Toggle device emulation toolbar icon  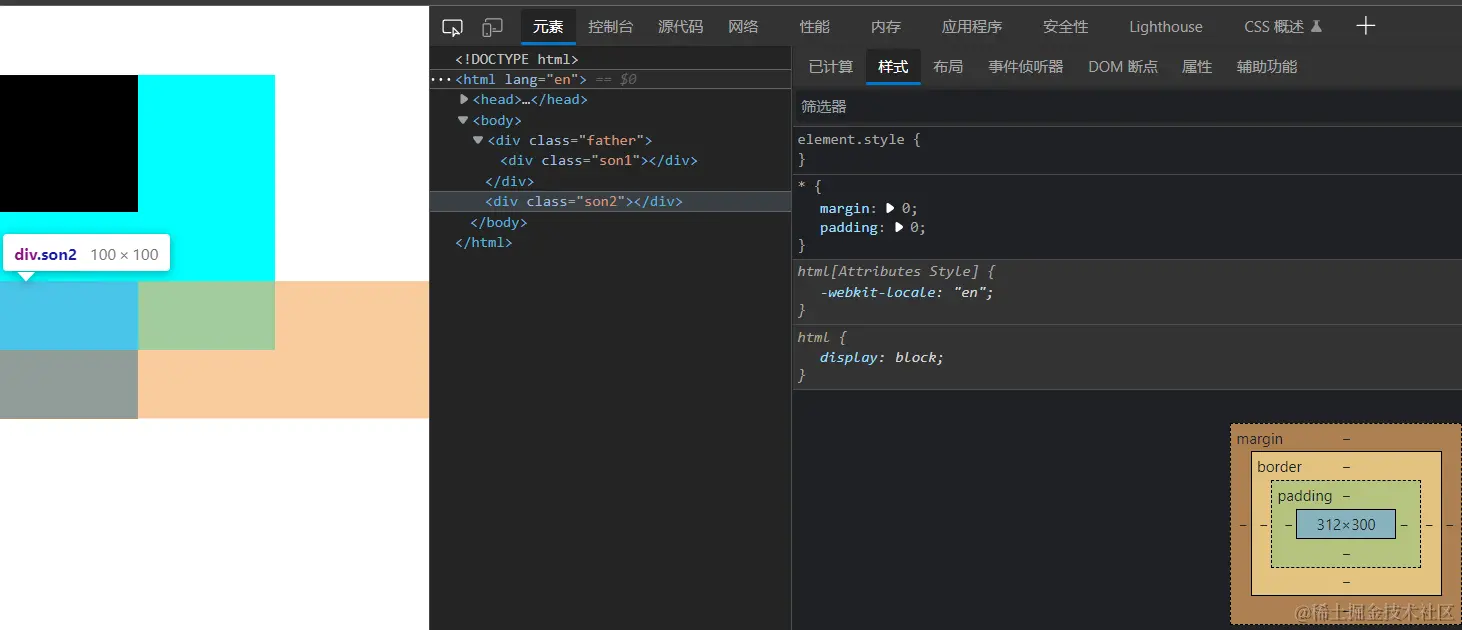coord(492,27)
